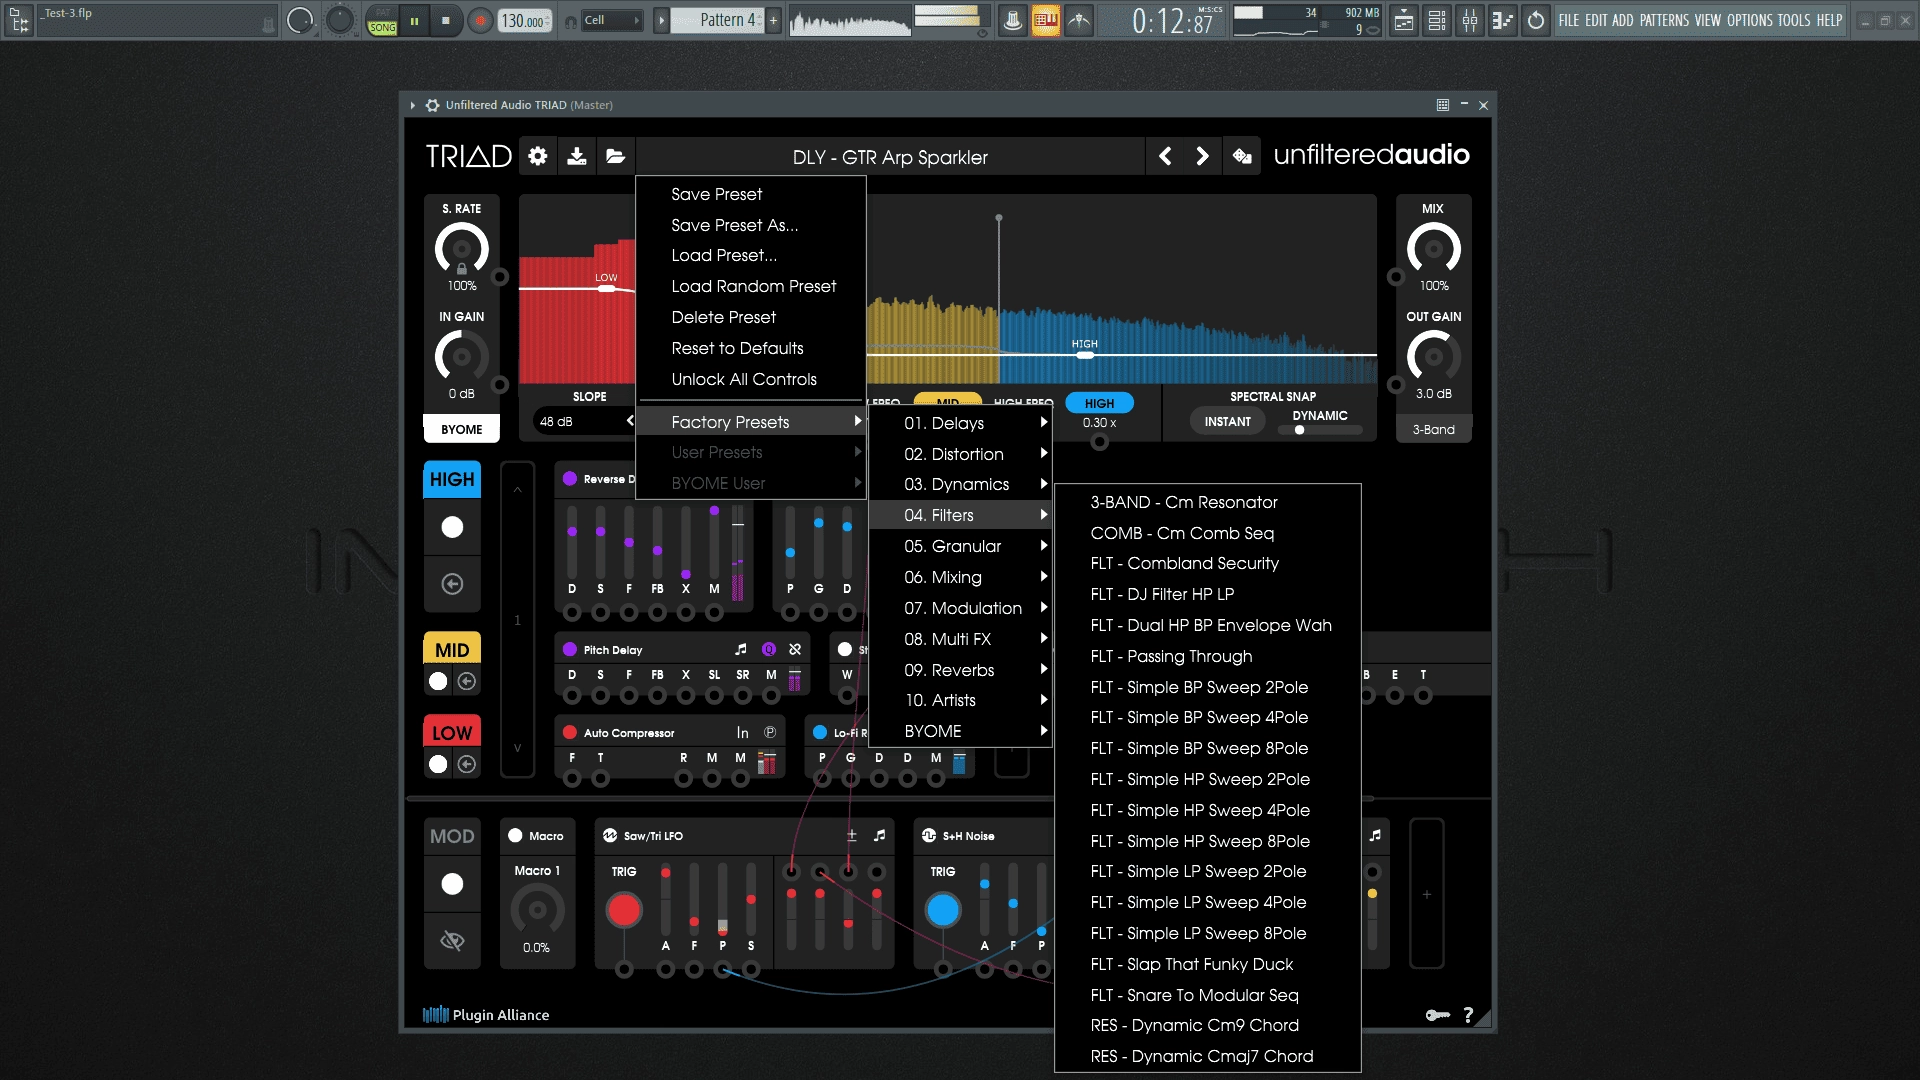Open FL Studio playlist icon

point(1404,20)
